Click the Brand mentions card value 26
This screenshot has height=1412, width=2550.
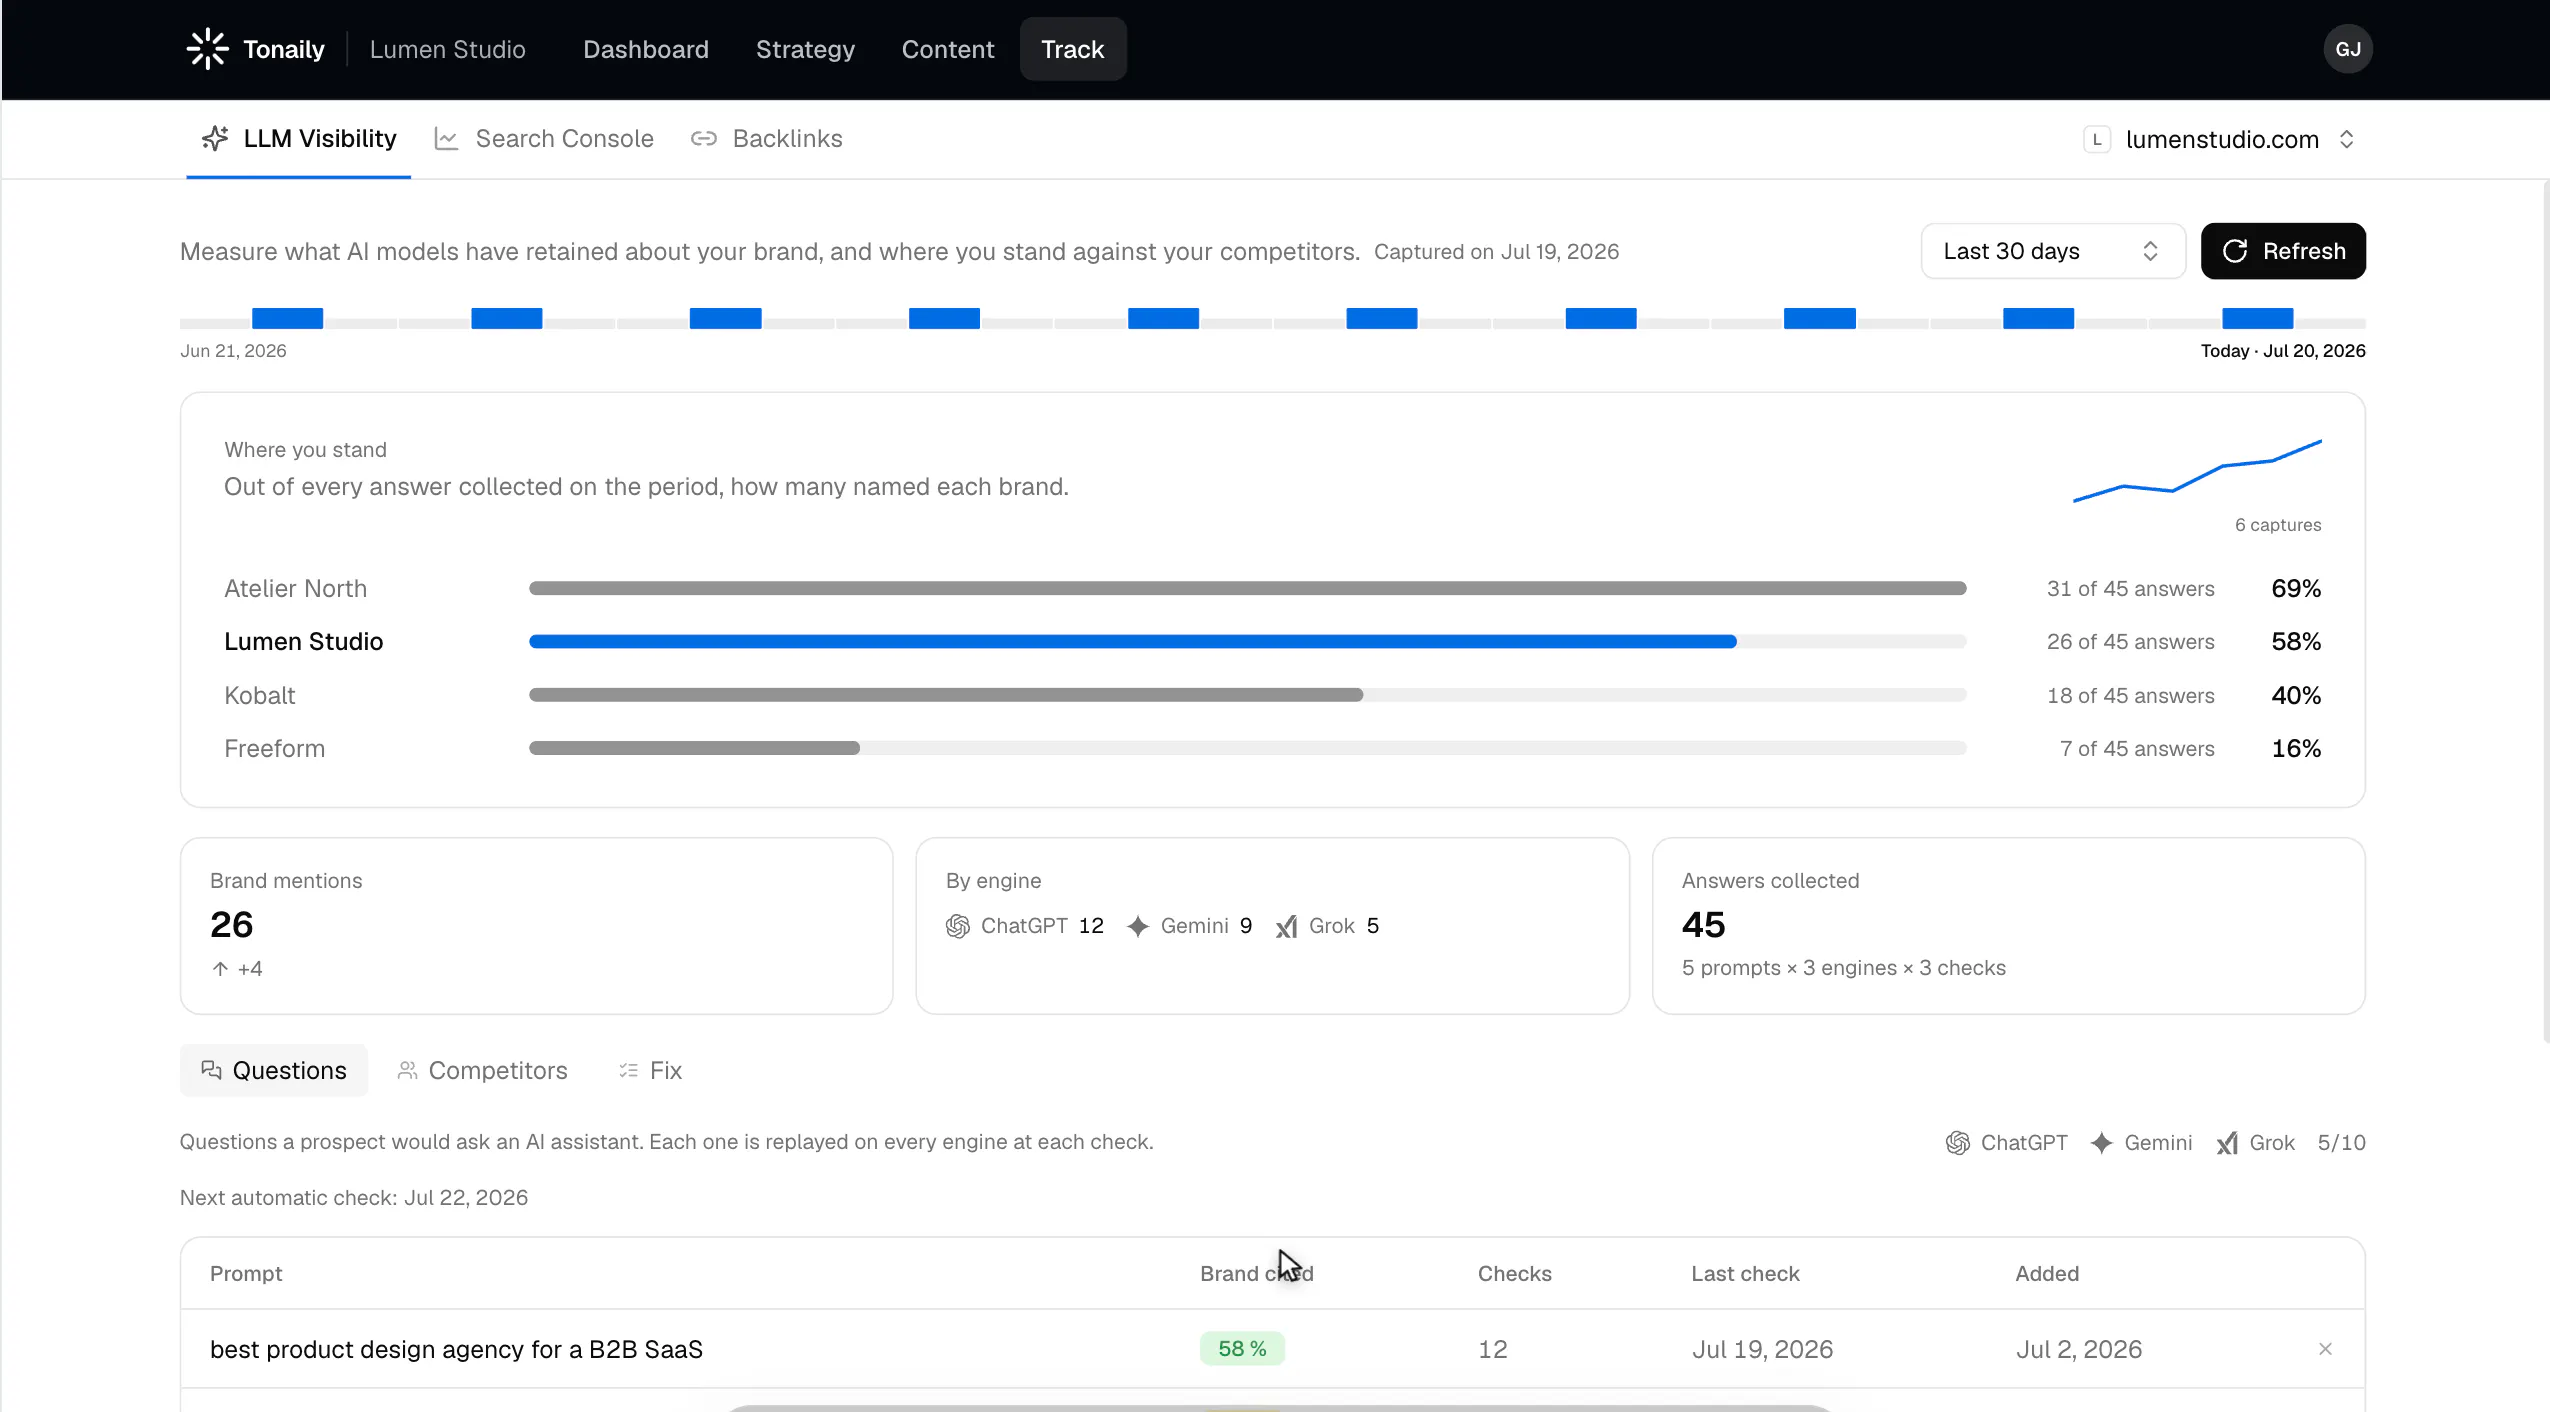pos(231,924)
